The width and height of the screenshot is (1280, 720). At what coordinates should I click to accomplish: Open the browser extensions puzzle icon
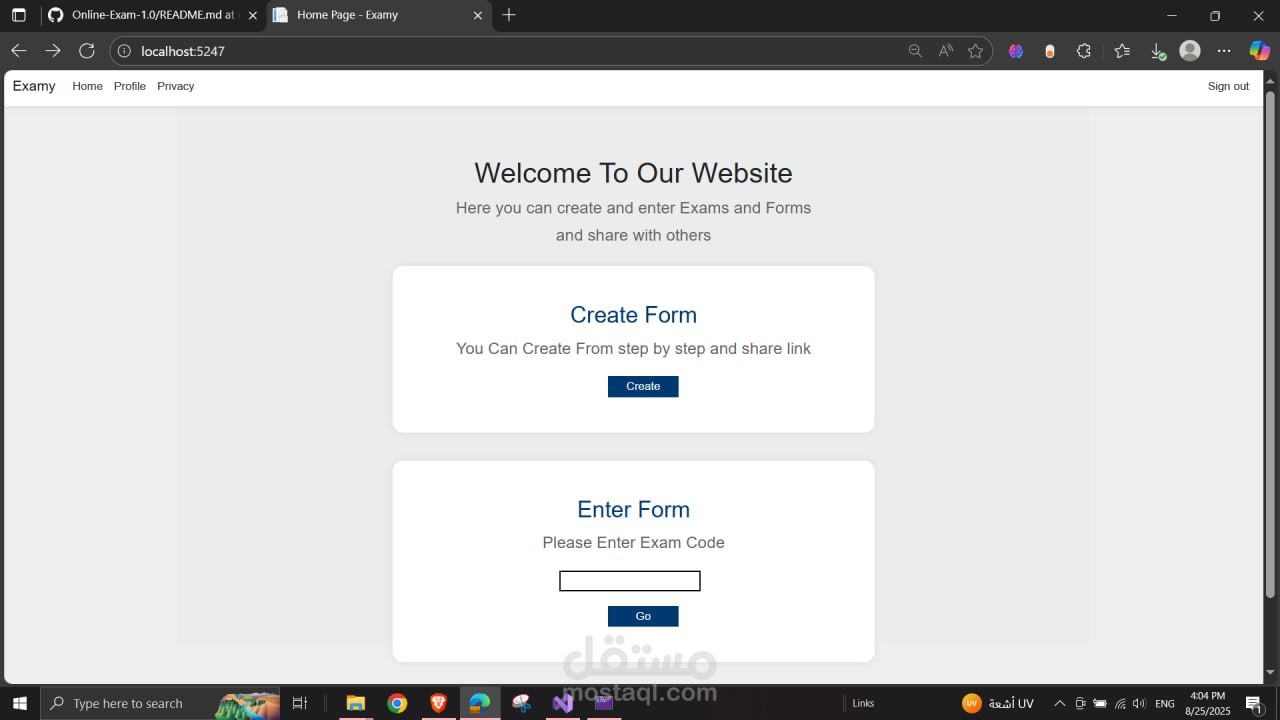(x=1084, y=51)
